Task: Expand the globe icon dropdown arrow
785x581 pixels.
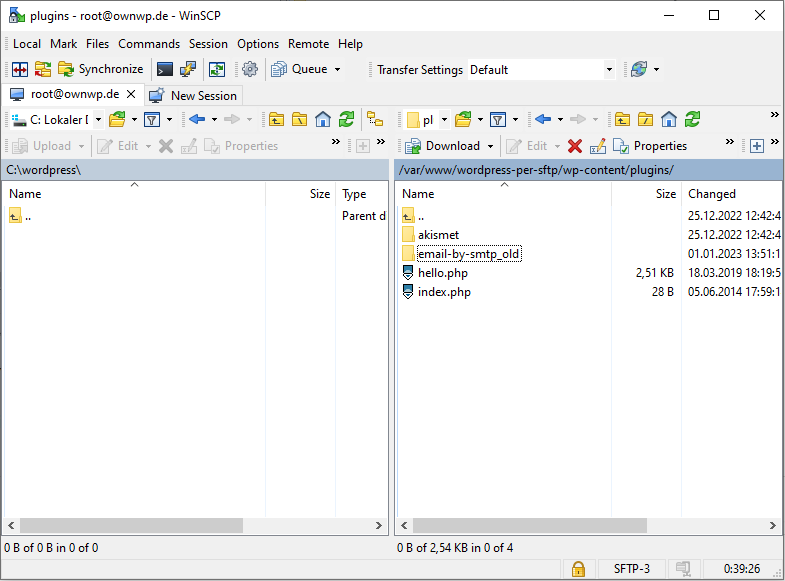Action: (656, 69)
